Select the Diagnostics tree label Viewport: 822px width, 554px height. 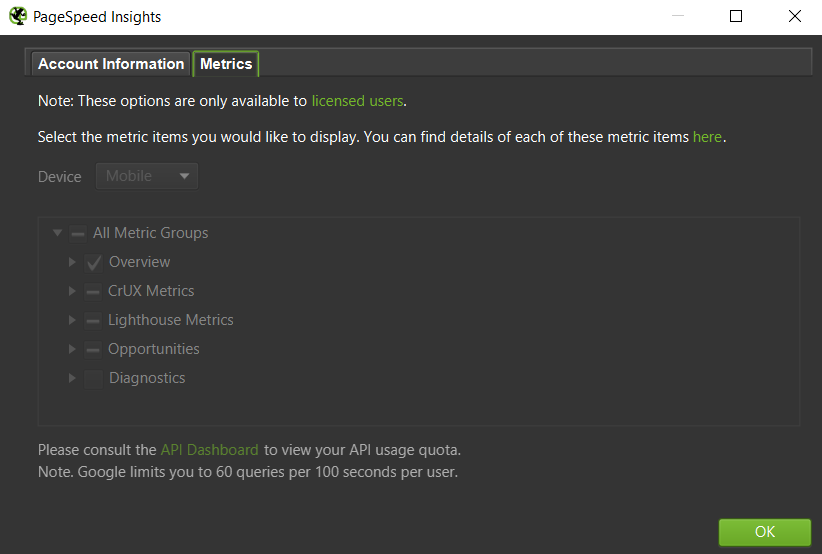[147, 378]
